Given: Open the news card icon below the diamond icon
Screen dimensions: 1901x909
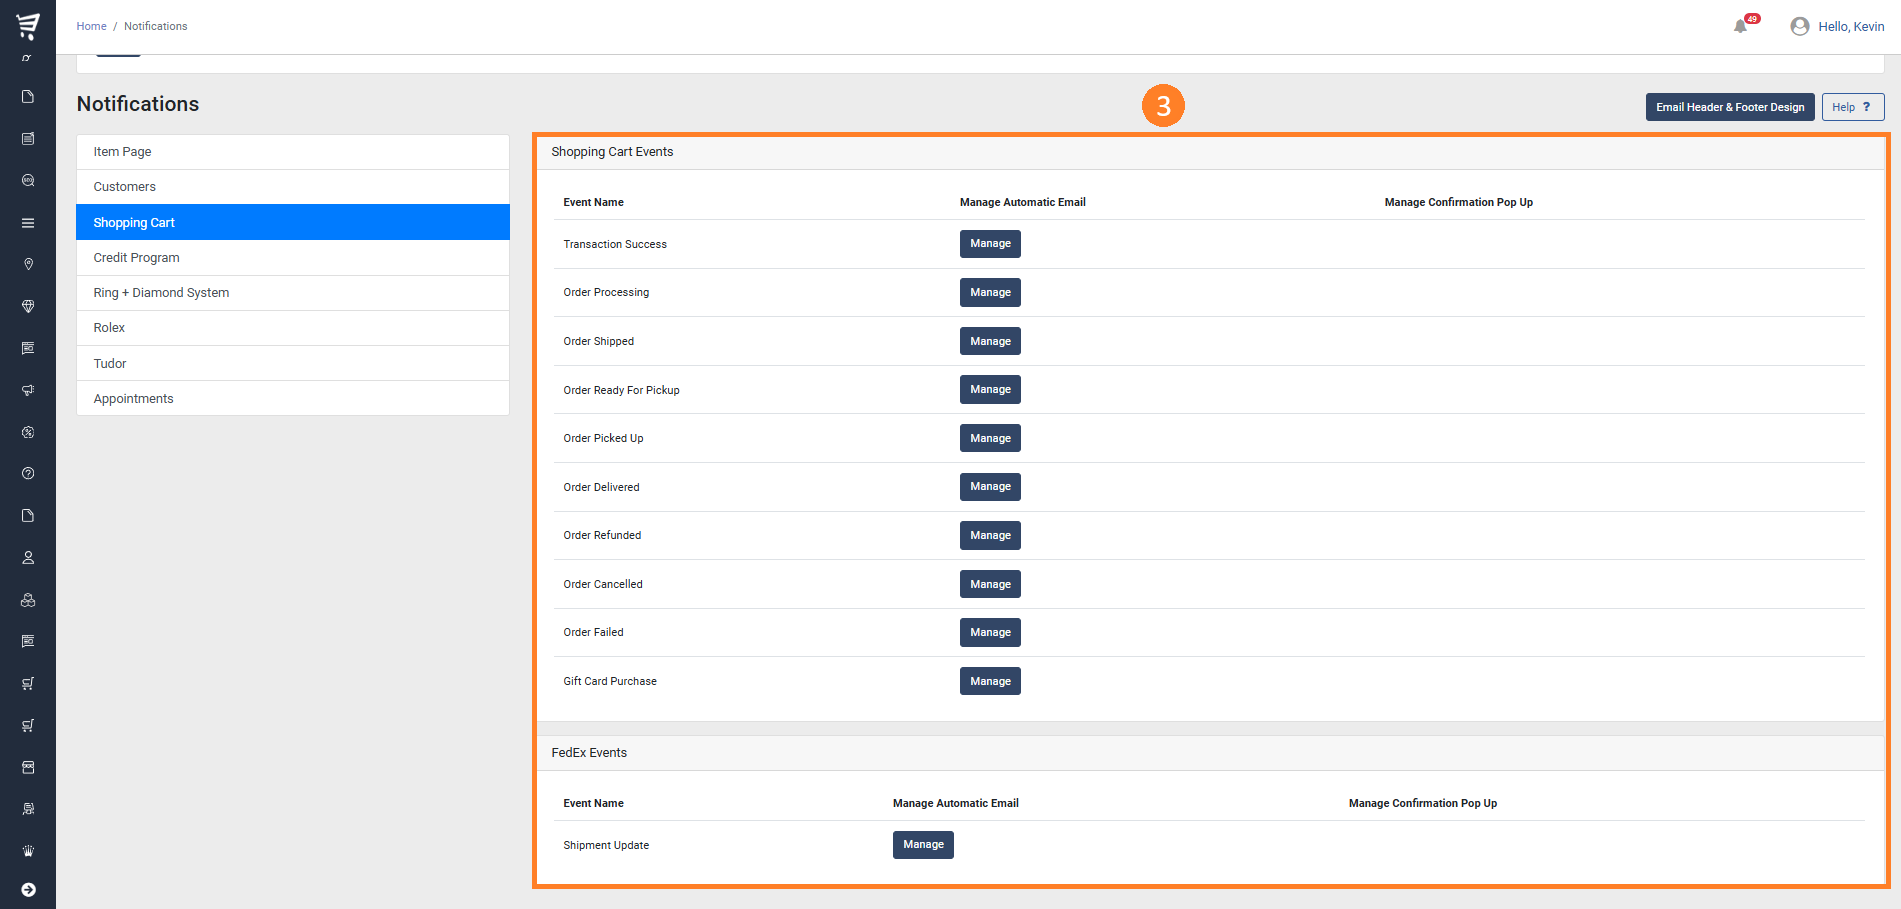Looking at the screenshot, I should pos(28,348).
